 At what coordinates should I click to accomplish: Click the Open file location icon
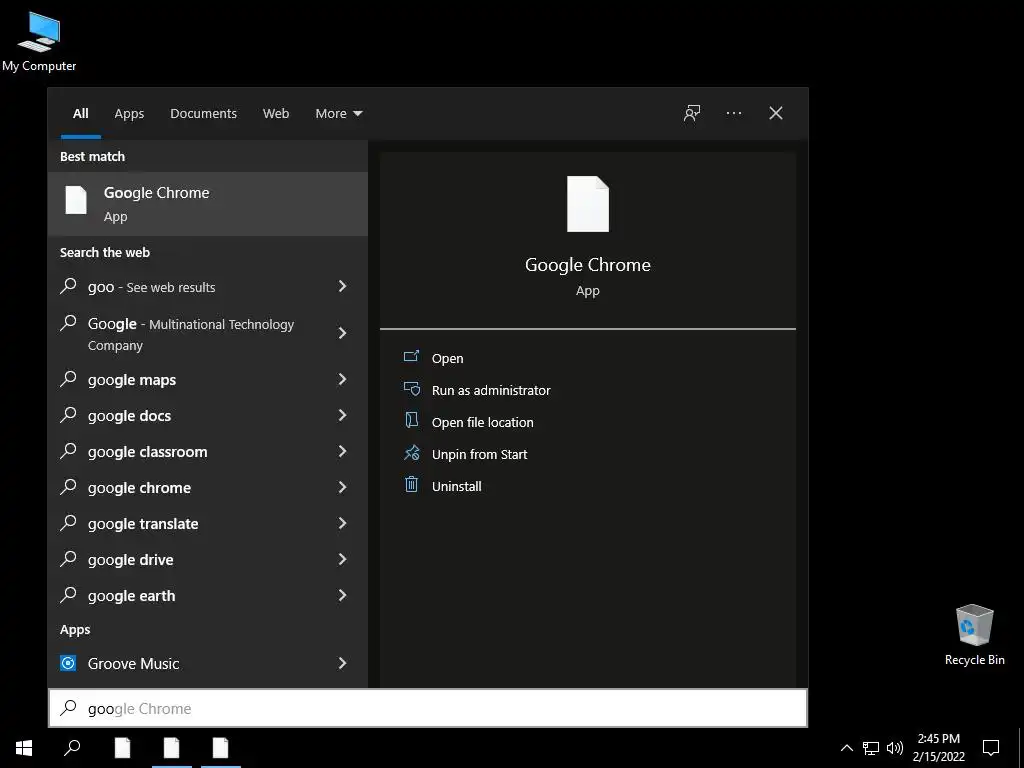click(x=411, y=420)
